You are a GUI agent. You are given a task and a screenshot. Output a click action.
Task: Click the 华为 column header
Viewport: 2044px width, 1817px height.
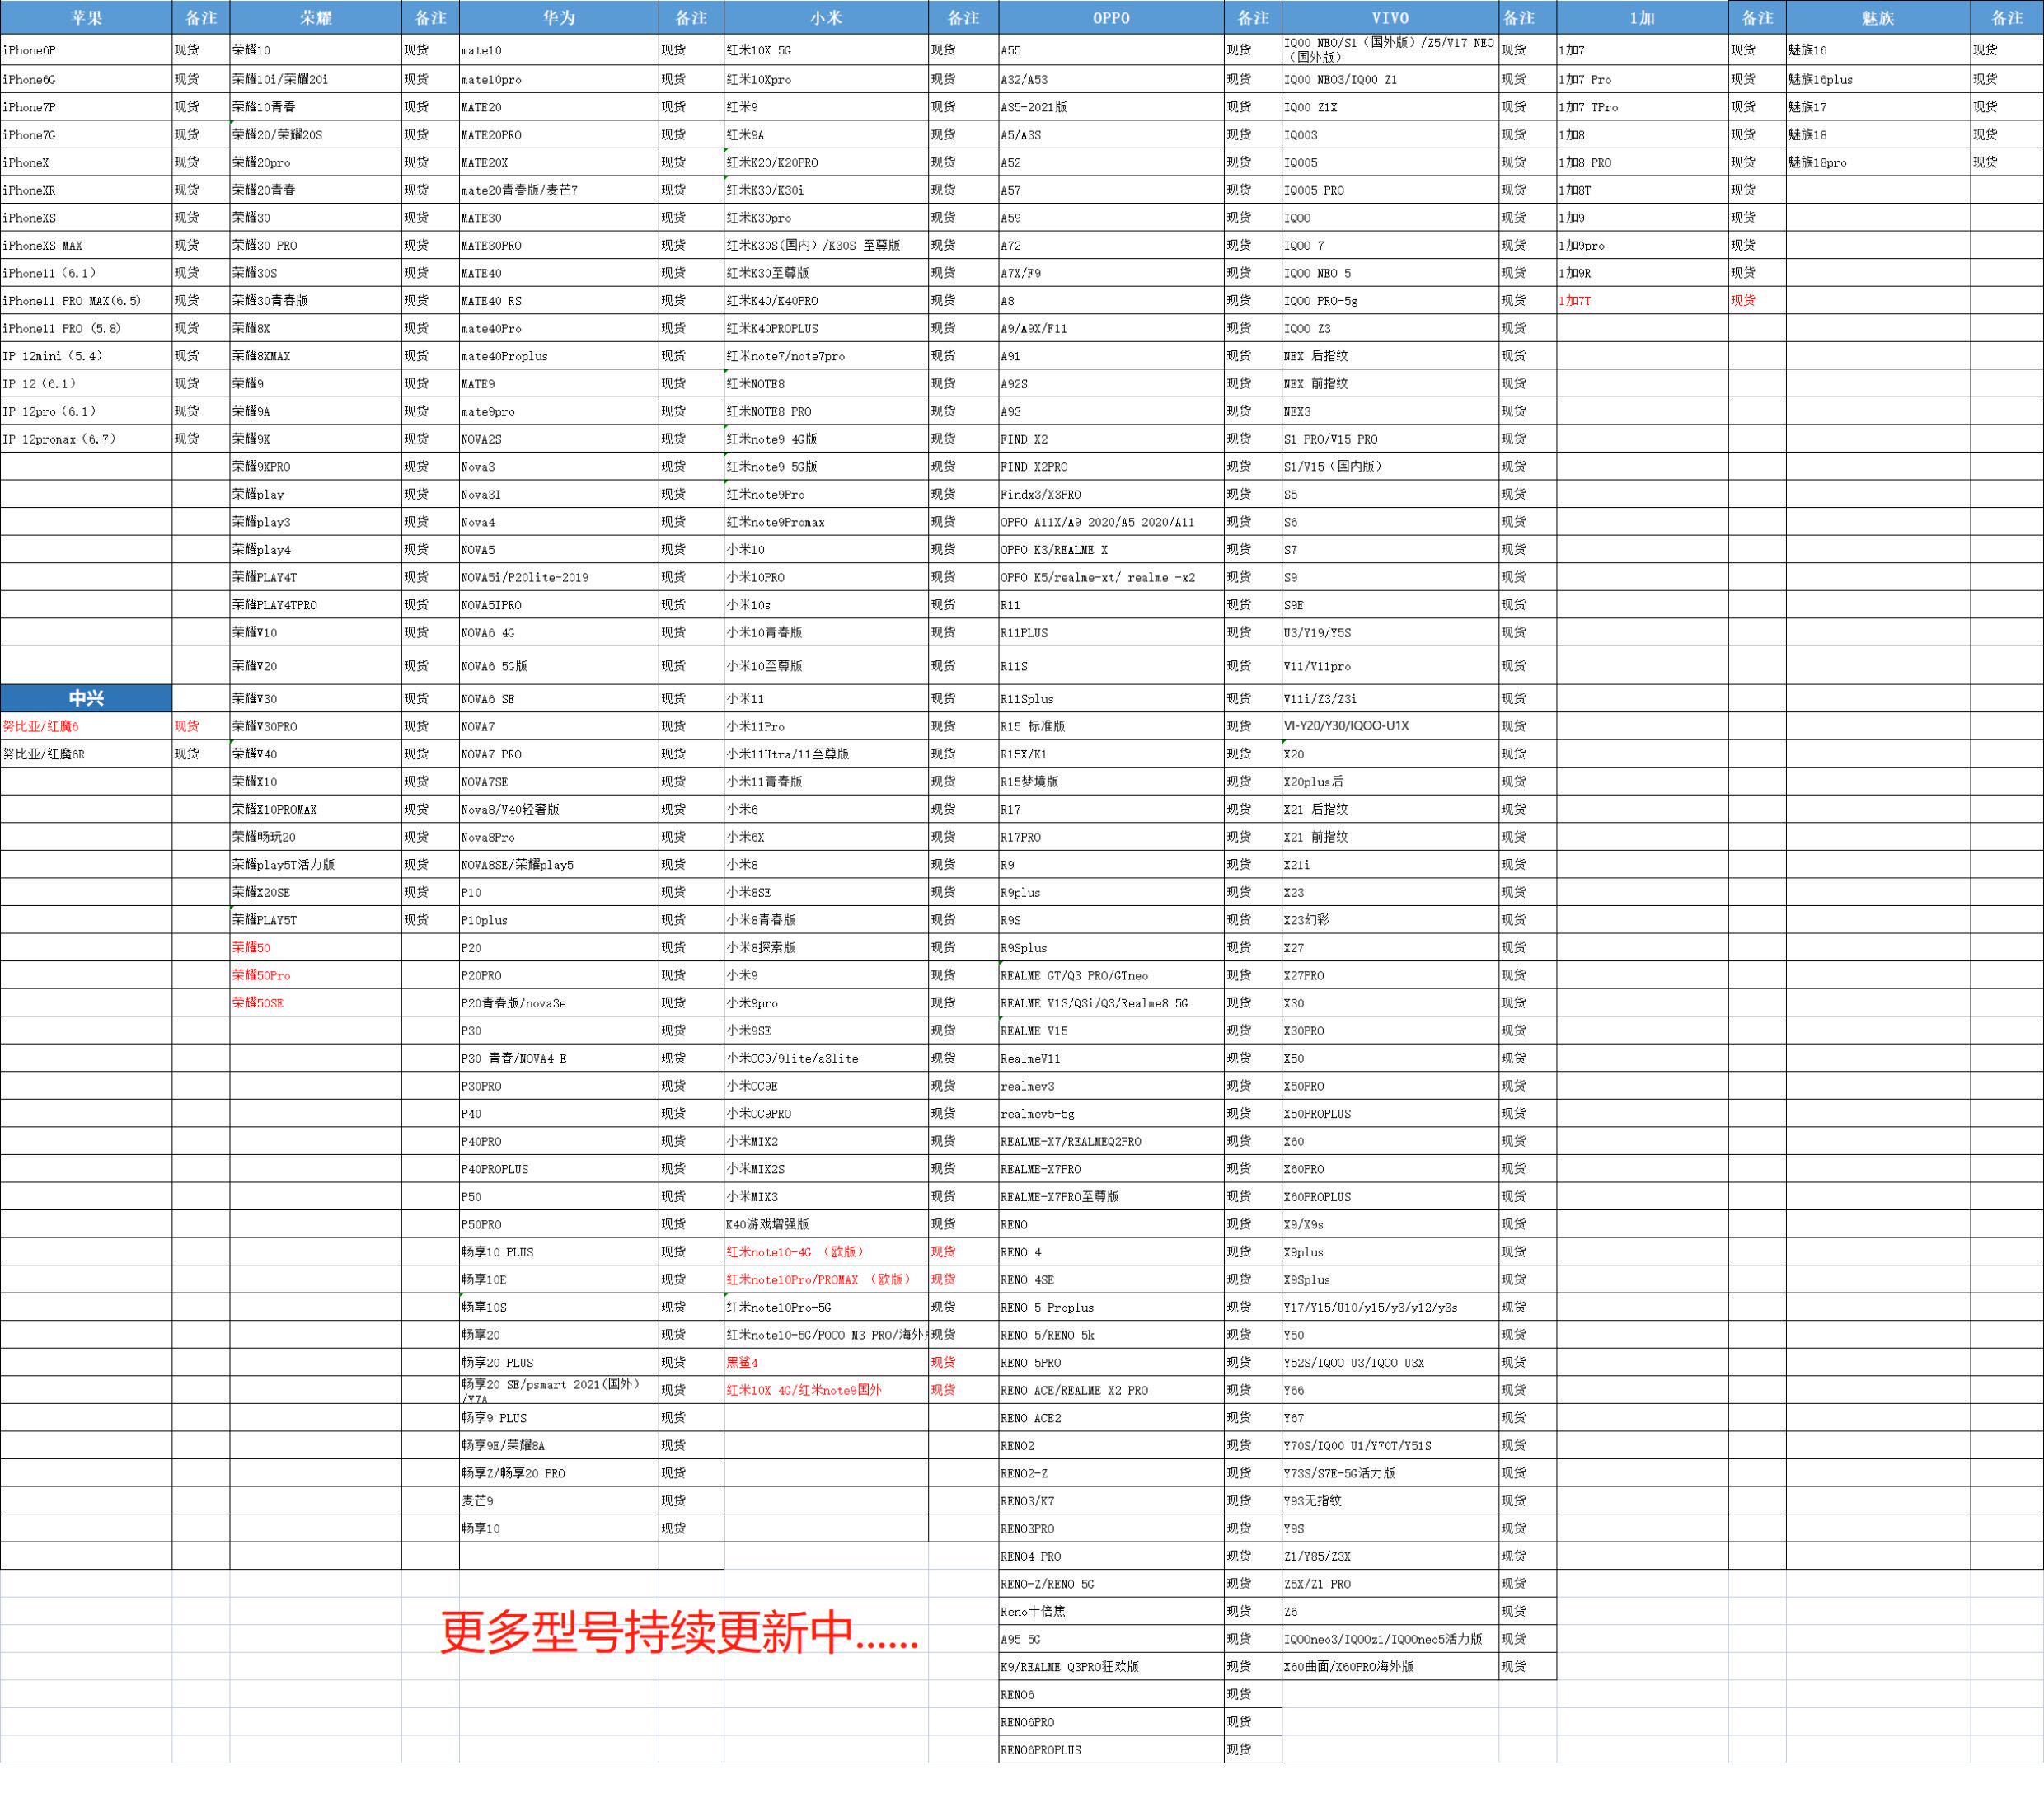click(558, 18)
